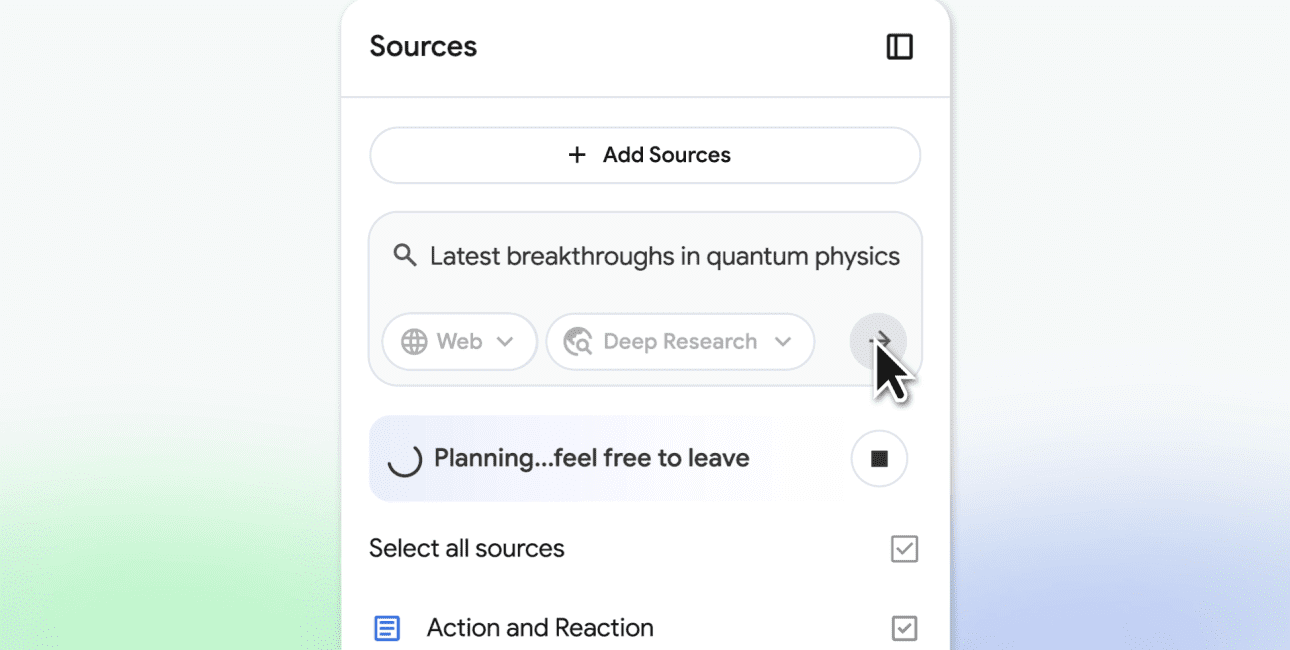Click the Select all sources label
This screenshot has width=1290, height=650.
[x=467, y=549]
